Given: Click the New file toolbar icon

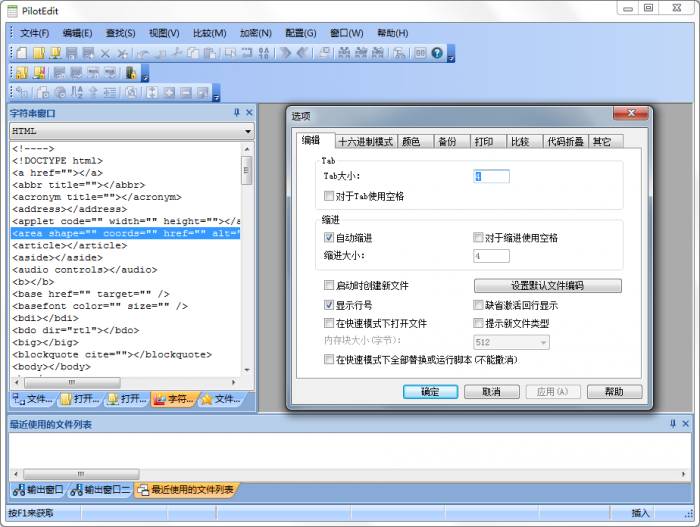Looking at the screenshot, I should (x=21, y=53).
